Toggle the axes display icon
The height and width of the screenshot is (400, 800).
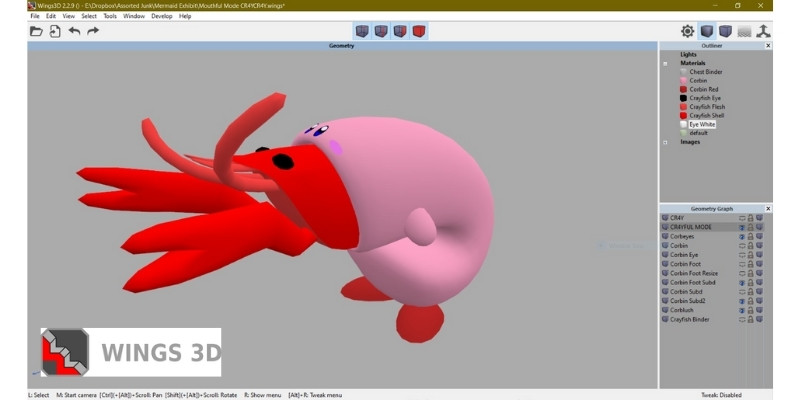coord(763,31)
